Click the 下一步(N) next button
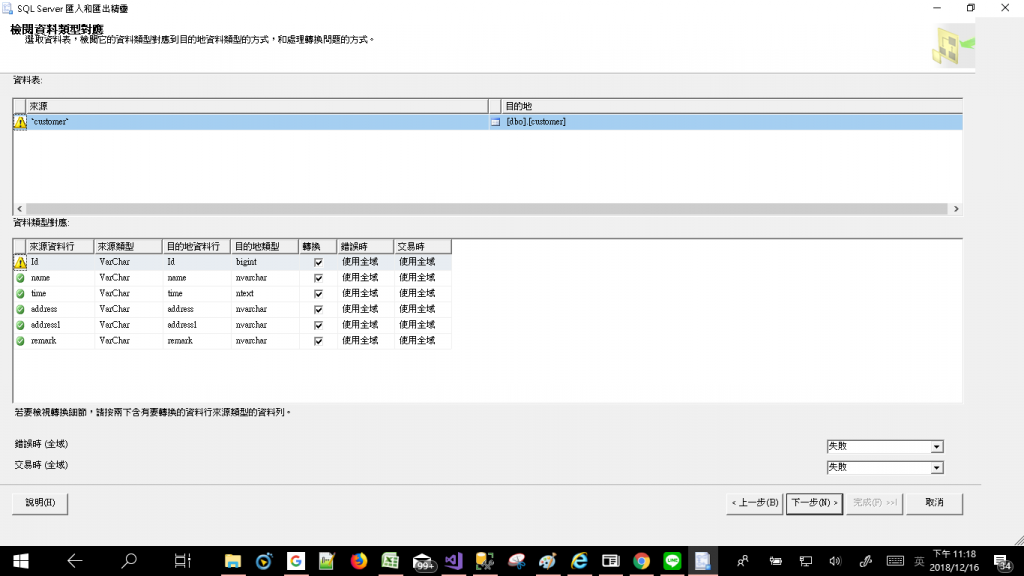Screen dimensions: 1024x576 [814, 503]
